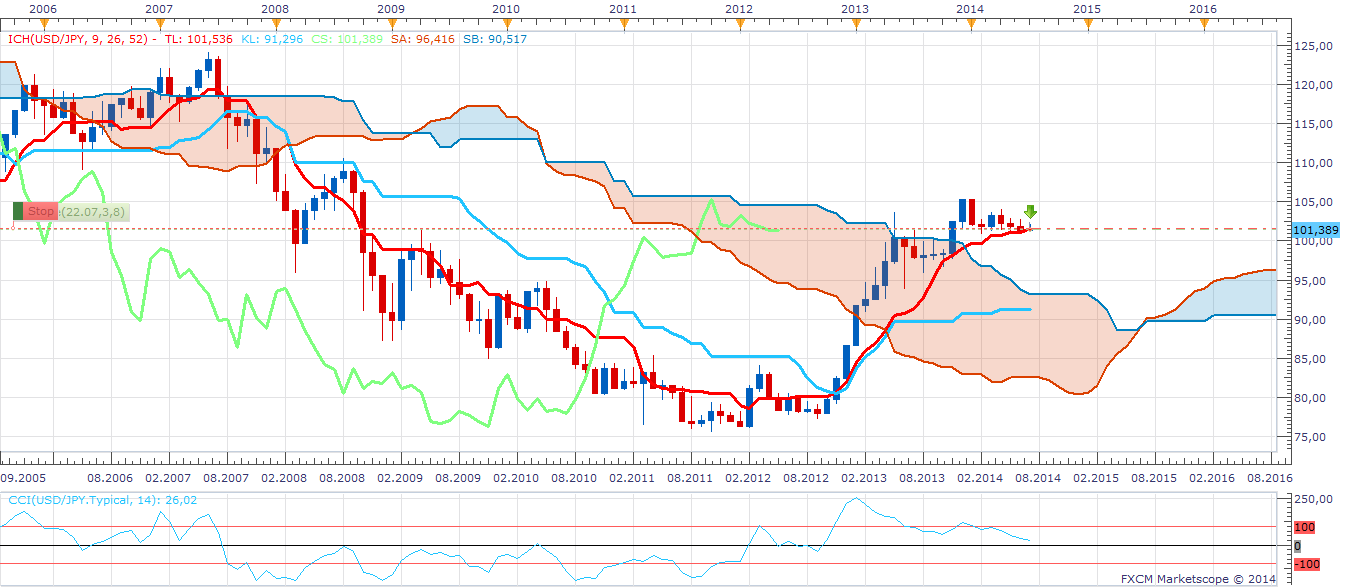Viewport: 1349px width, 588px height.
Task: Click the red 100 CCI level label
Action: [x=1303, y=527]
